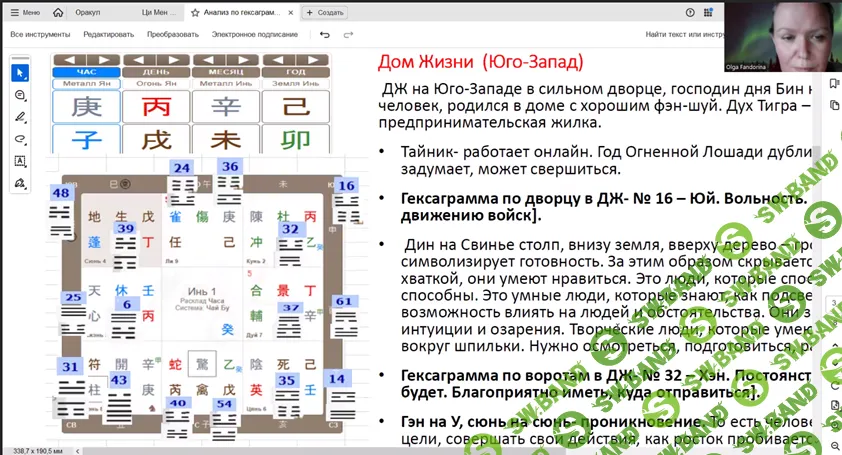Image resolution: width=842 pixels, height=455 pixels.
Task: Open Электронное подписание toolbar item
Action: 255,34
